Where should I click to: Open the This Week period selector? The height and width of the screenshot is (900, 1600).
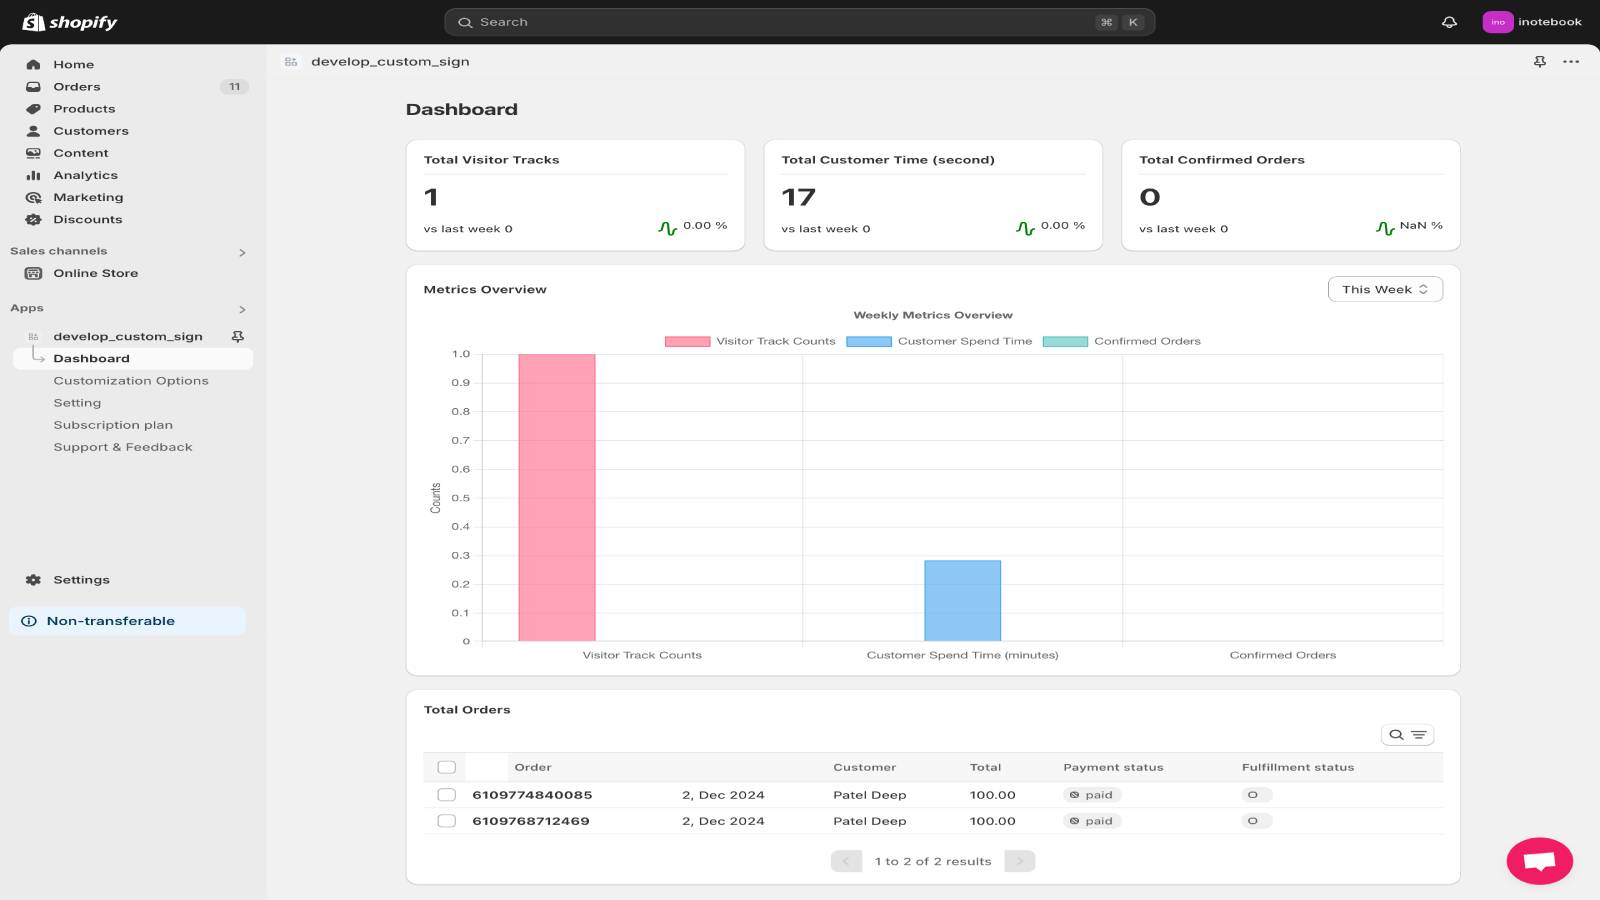(1385, 289)
